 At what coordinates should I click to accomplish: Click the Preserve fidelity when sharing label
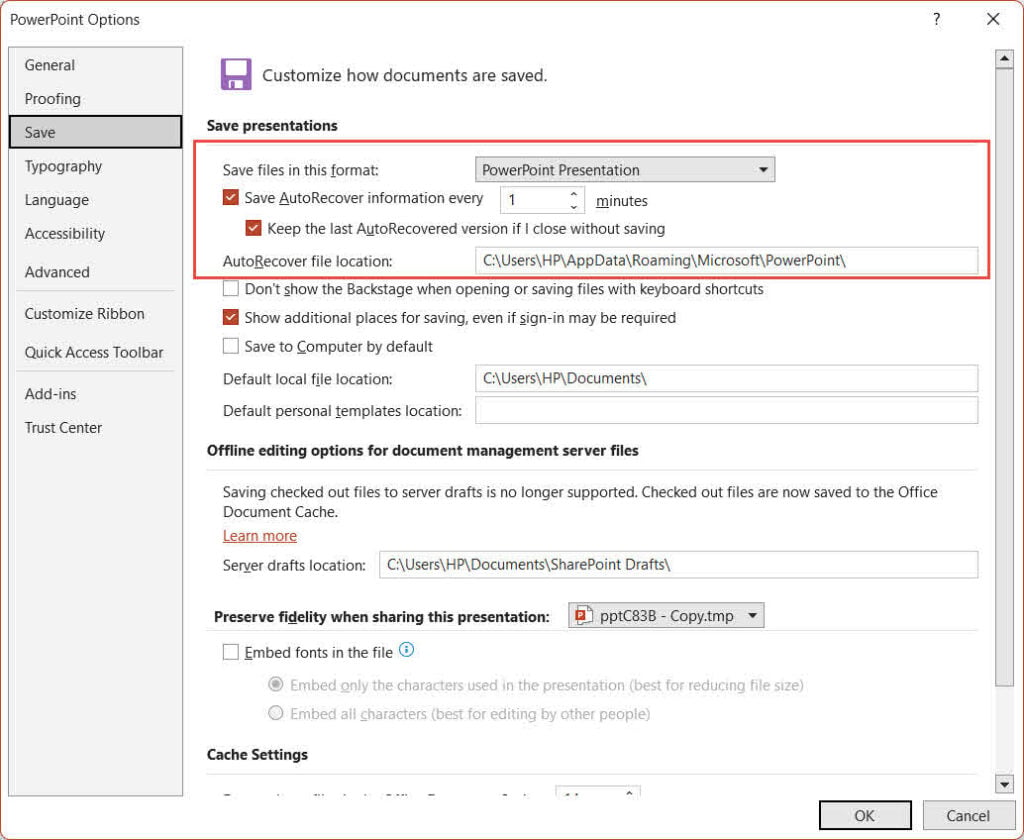coord(382,617)
